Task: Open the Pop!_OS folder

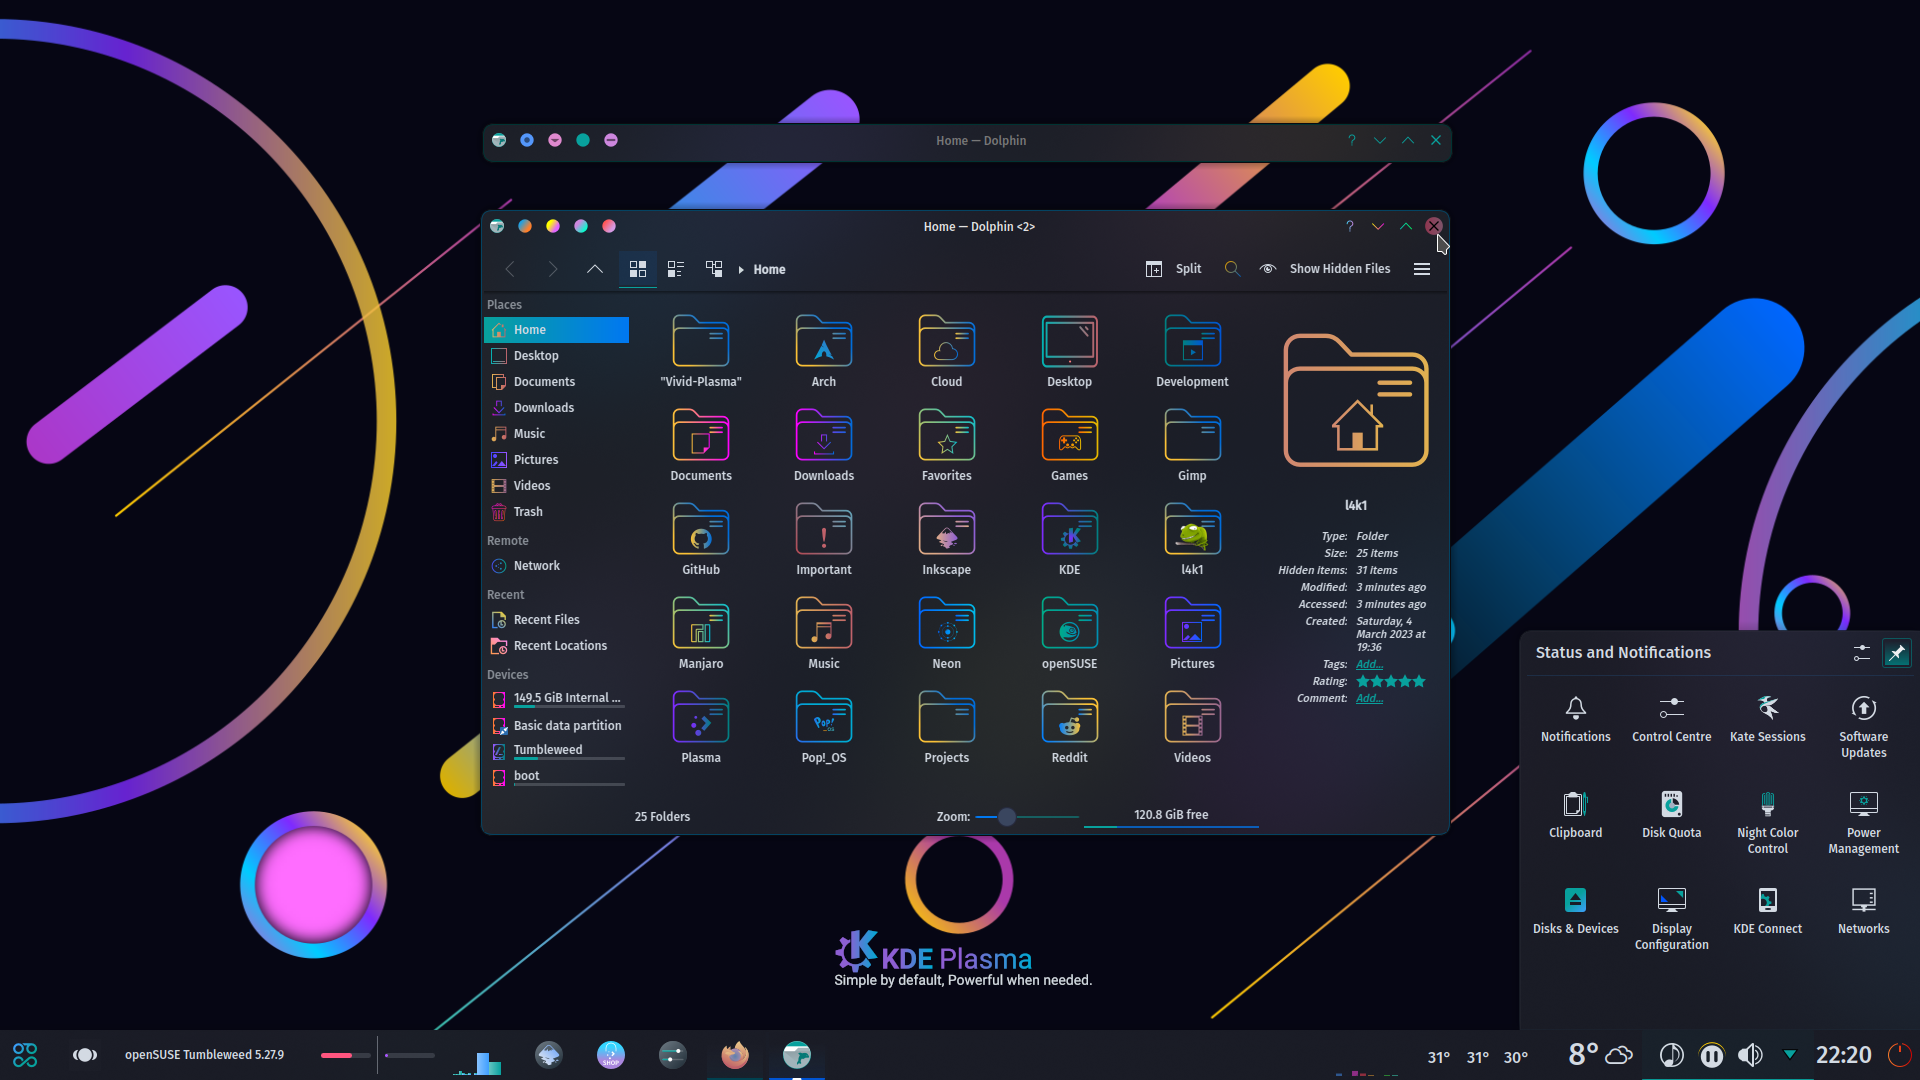Action: [x=823, y=727]
